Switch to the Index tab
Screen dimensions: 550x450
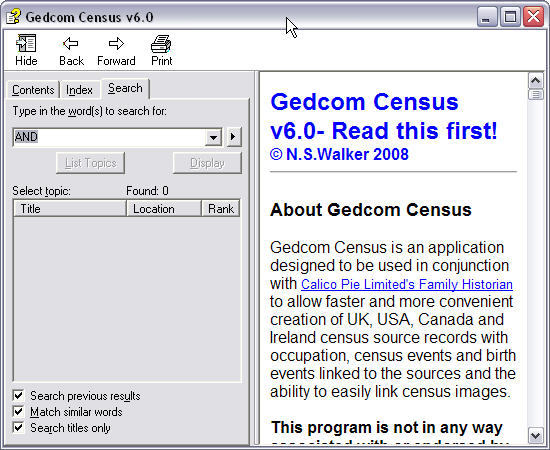click(79, 90)
